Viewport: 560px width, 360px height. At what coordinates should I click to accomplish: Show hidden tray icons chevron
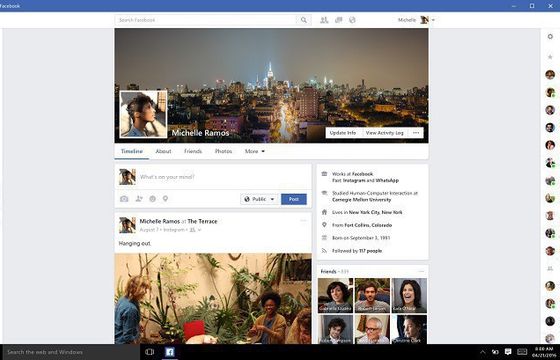tap(482, 352)
